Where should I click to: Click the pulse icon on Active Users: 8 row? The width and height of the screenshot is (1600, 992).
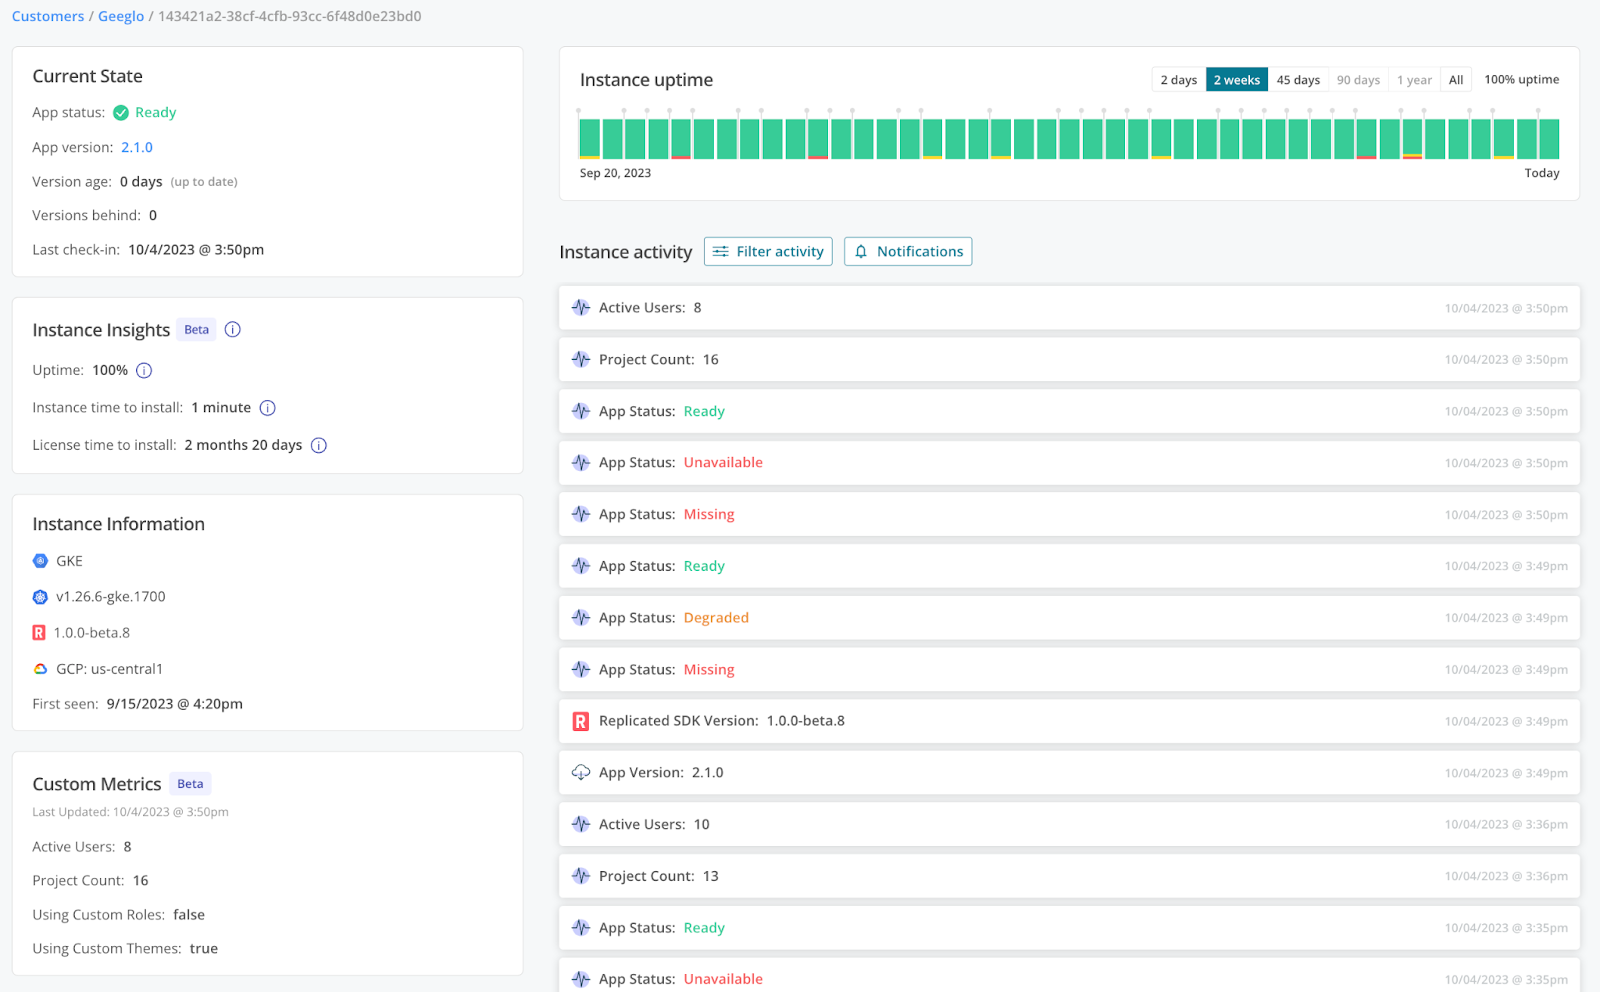coord(581,308)
